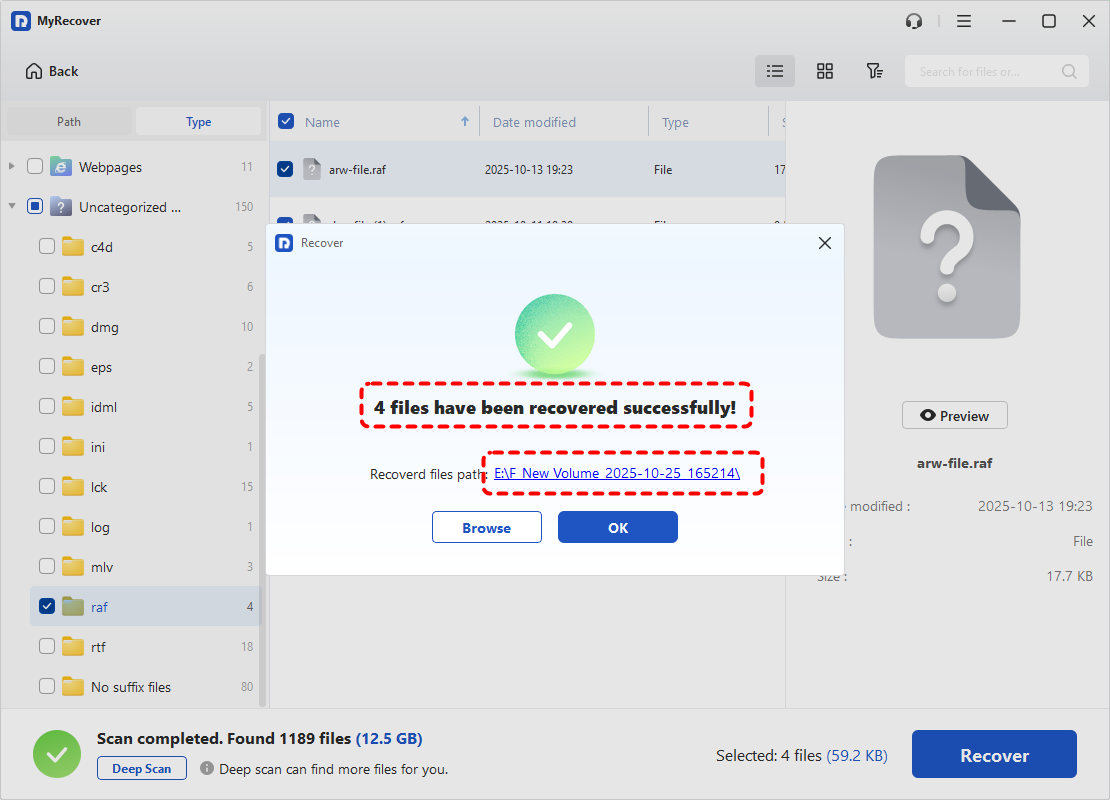The image size is (1110, 800).
Task: Click the search magnifier icon
Action: [1069, 71]
